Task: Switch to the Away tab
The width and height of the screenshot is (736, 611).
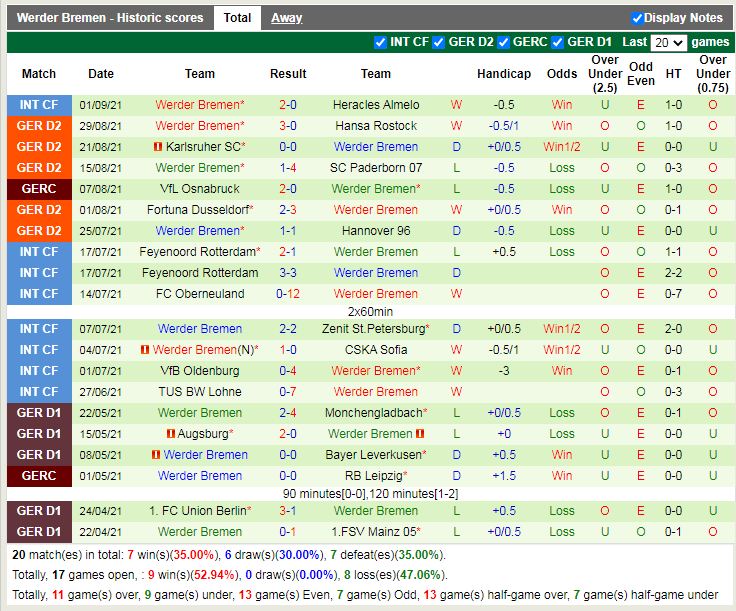Action: 286,18
